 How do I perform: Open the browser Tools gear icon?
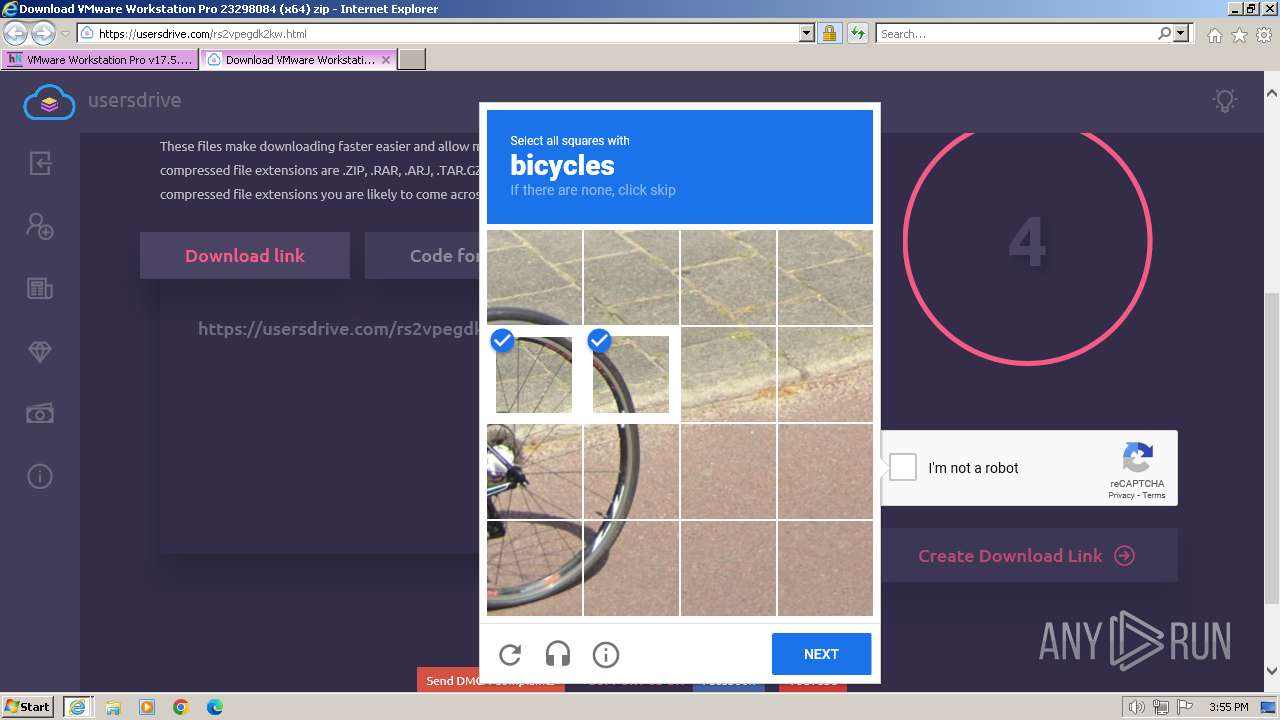pyautogui.click(x=1264, y=35)
